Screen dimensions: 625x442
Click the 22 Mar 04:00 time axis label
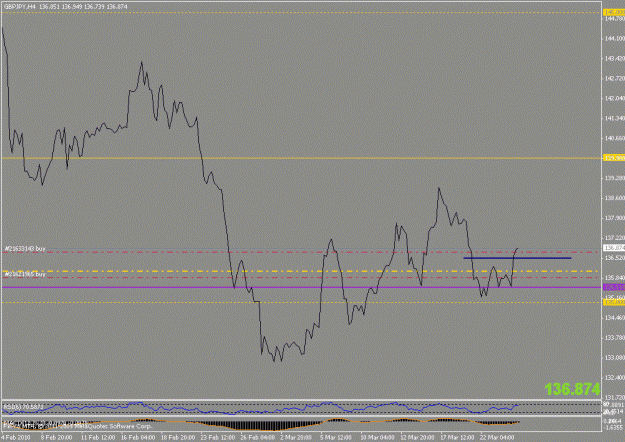click(497, 437)
